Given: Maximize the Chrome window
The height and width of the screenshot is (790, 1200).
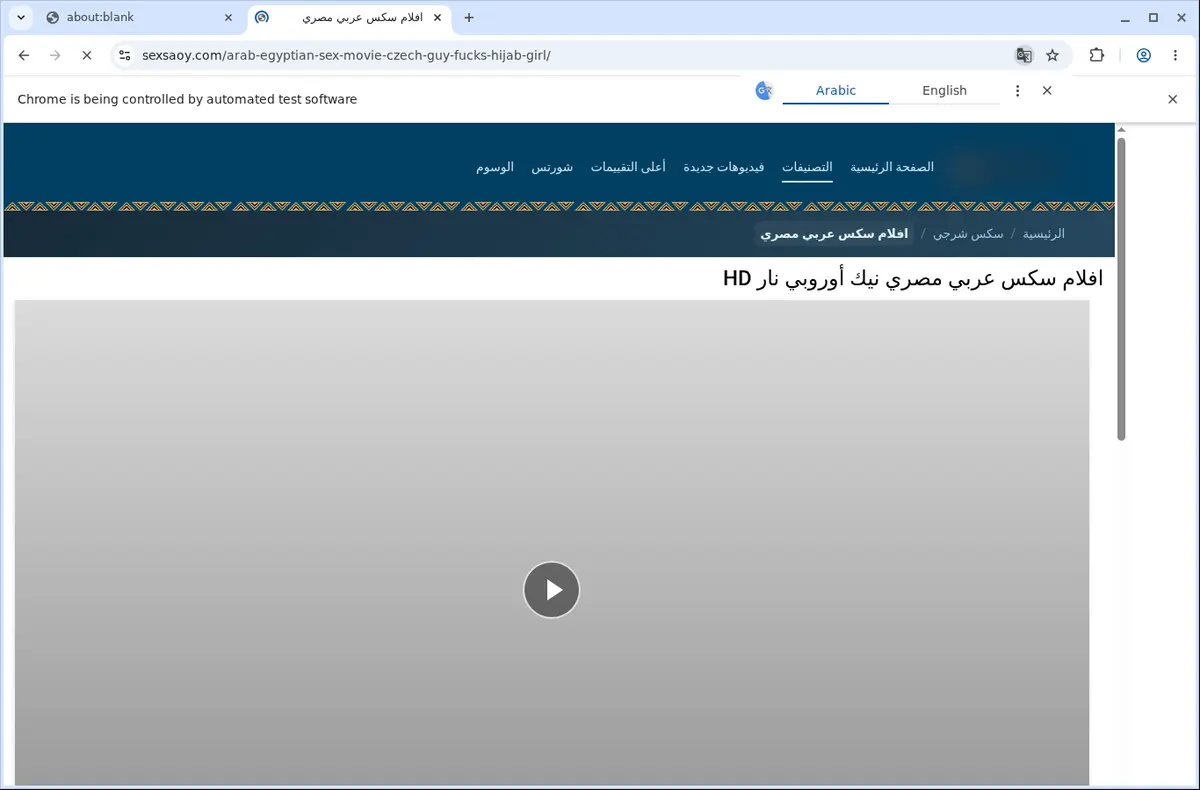Looking at the screenshot, I should tap(1153, 17).
